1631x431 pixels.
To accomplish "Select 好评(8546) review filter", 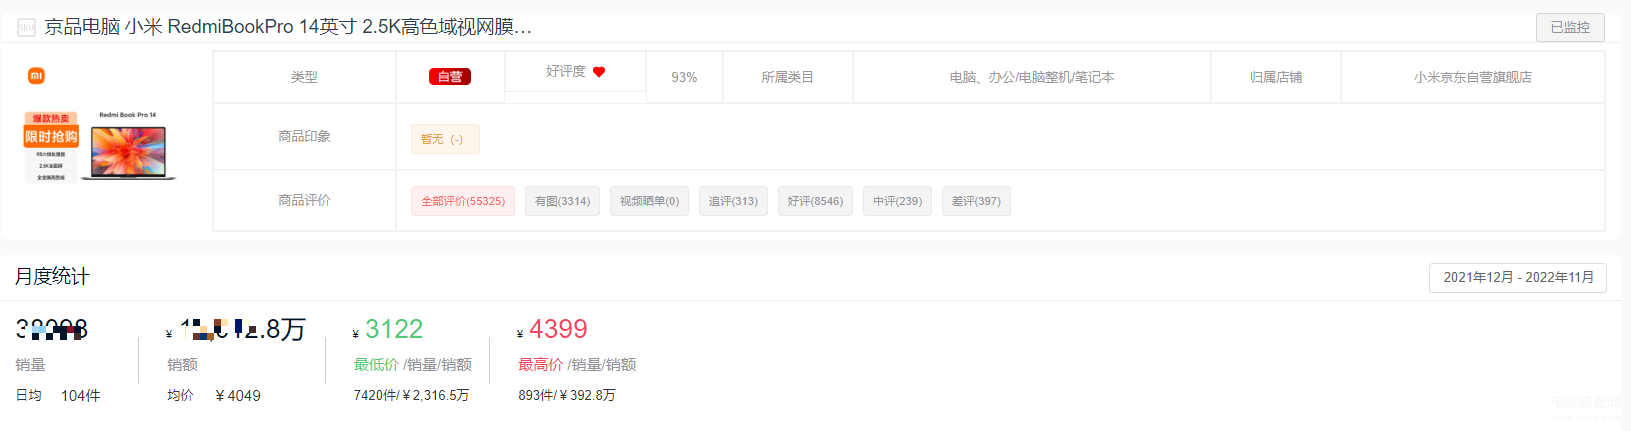I will coord(815,201).
